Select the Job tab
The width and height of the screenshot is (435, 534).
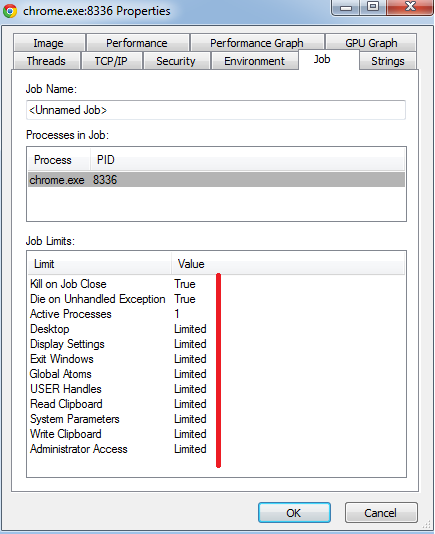coord(329,60)
